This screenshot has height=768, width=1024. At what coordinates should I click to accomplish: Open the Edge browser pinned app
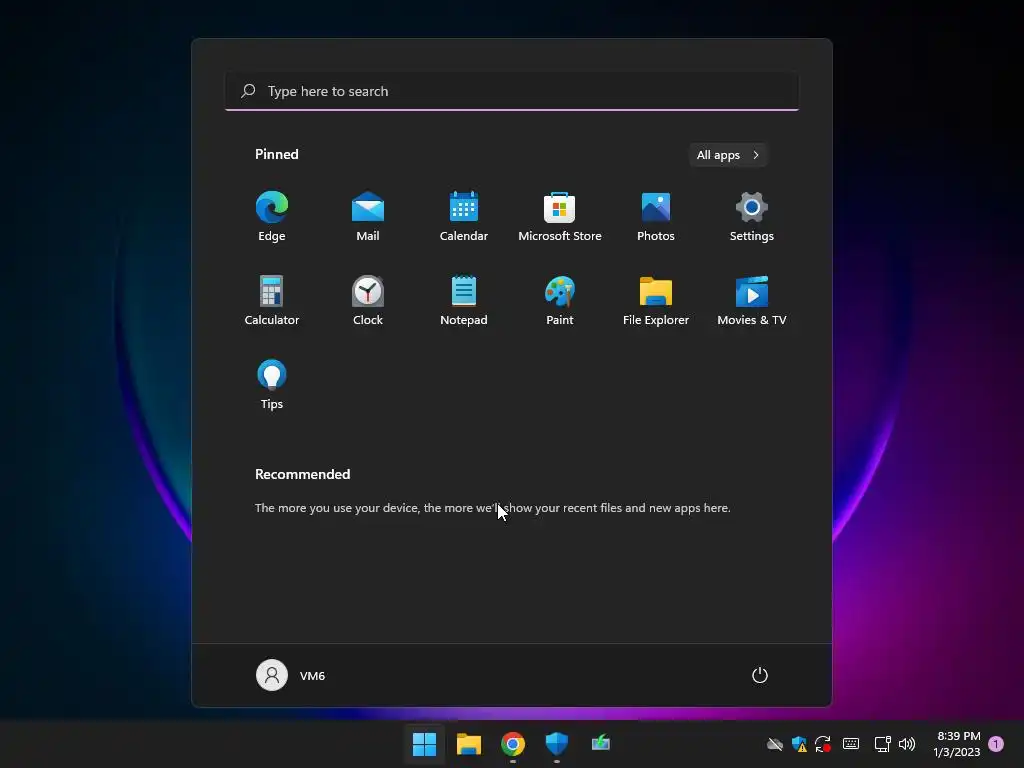272,216
